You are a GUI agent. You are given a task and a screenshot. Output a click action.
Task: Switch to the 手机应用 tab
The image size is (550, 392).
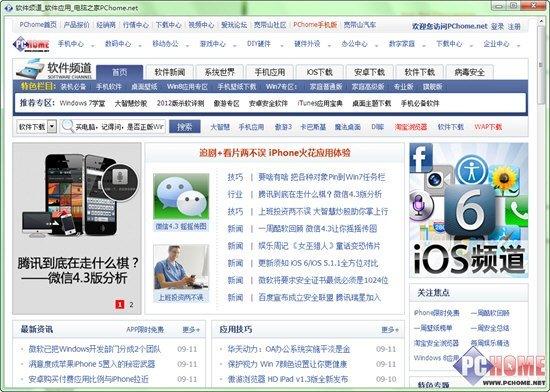pos(269,72)
